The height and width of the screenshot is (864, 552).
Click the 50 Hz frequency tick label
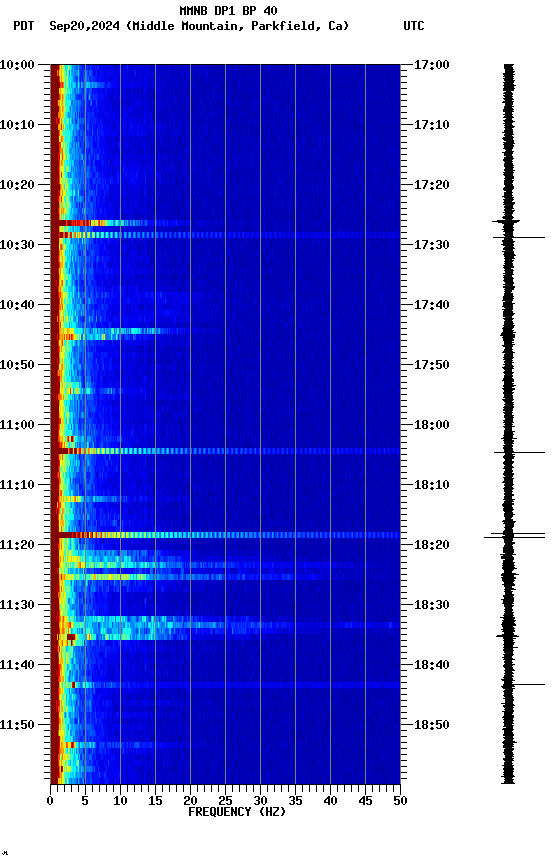[x=400, y=801]
